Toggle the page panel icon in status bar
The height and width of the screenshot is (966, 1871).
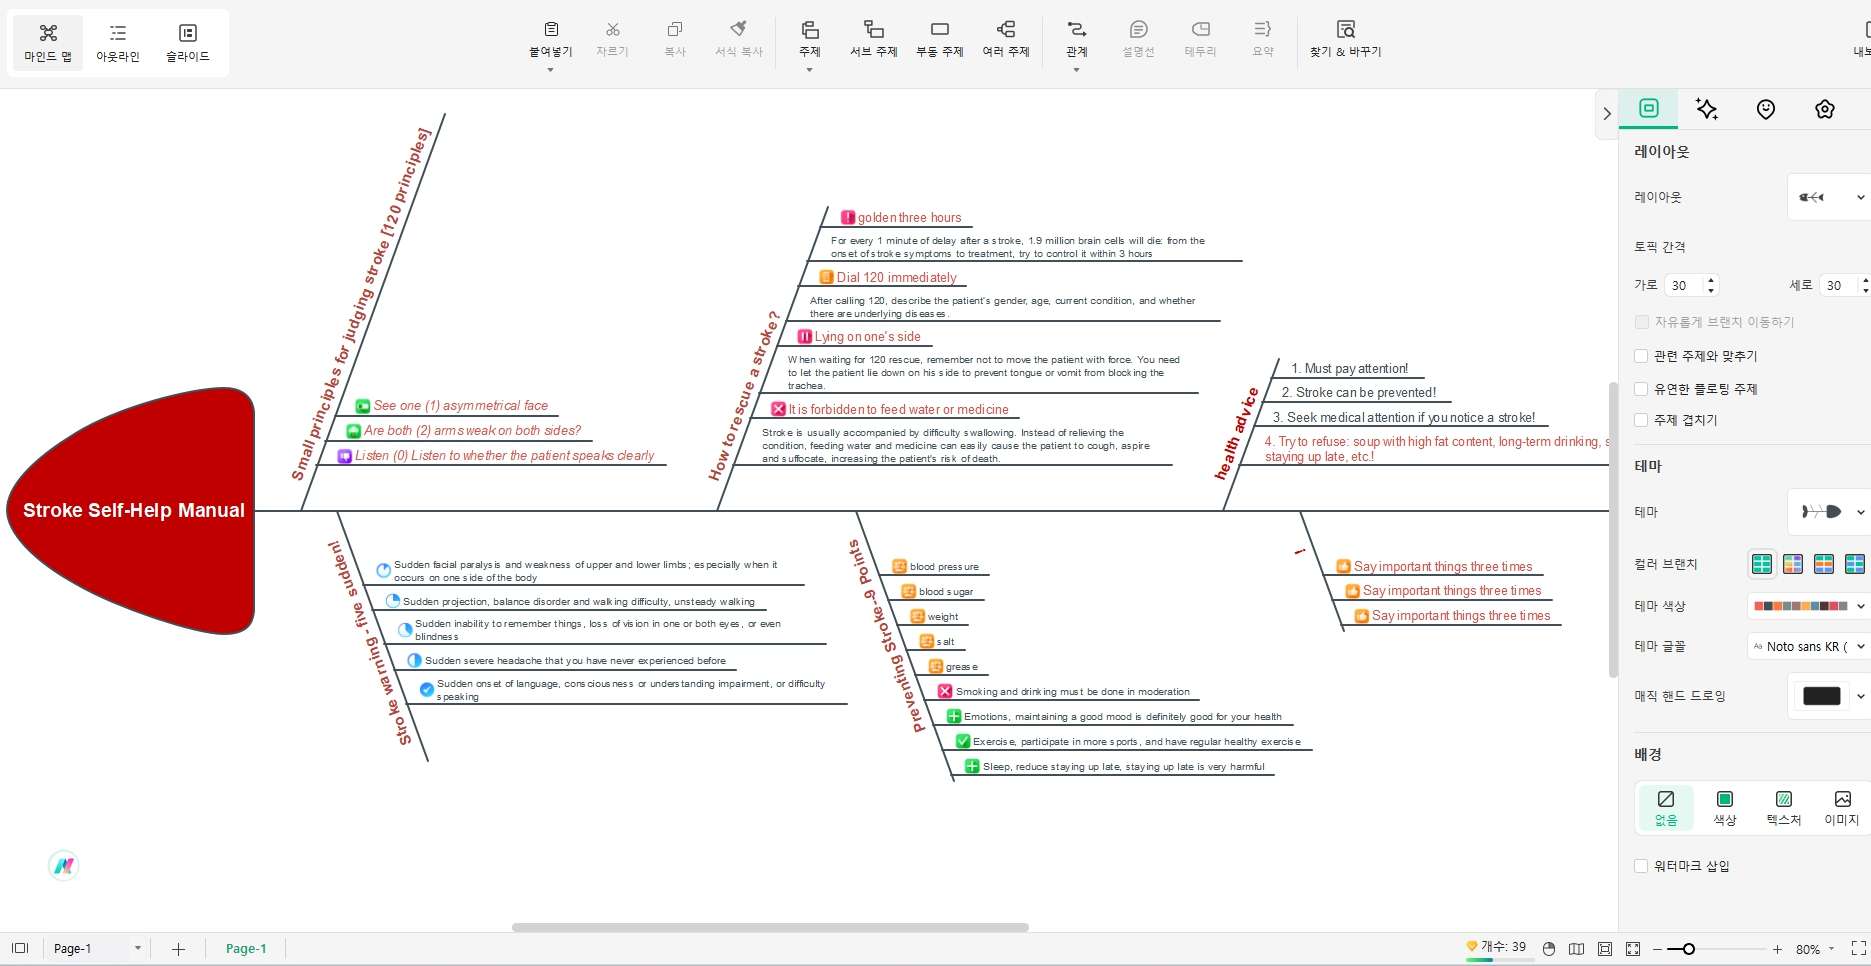20,948
